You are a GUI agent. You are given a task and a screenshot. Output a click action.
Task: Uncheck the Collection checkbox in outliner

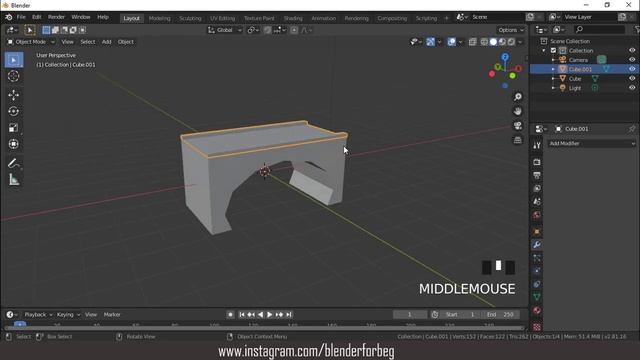coord(553,51)
